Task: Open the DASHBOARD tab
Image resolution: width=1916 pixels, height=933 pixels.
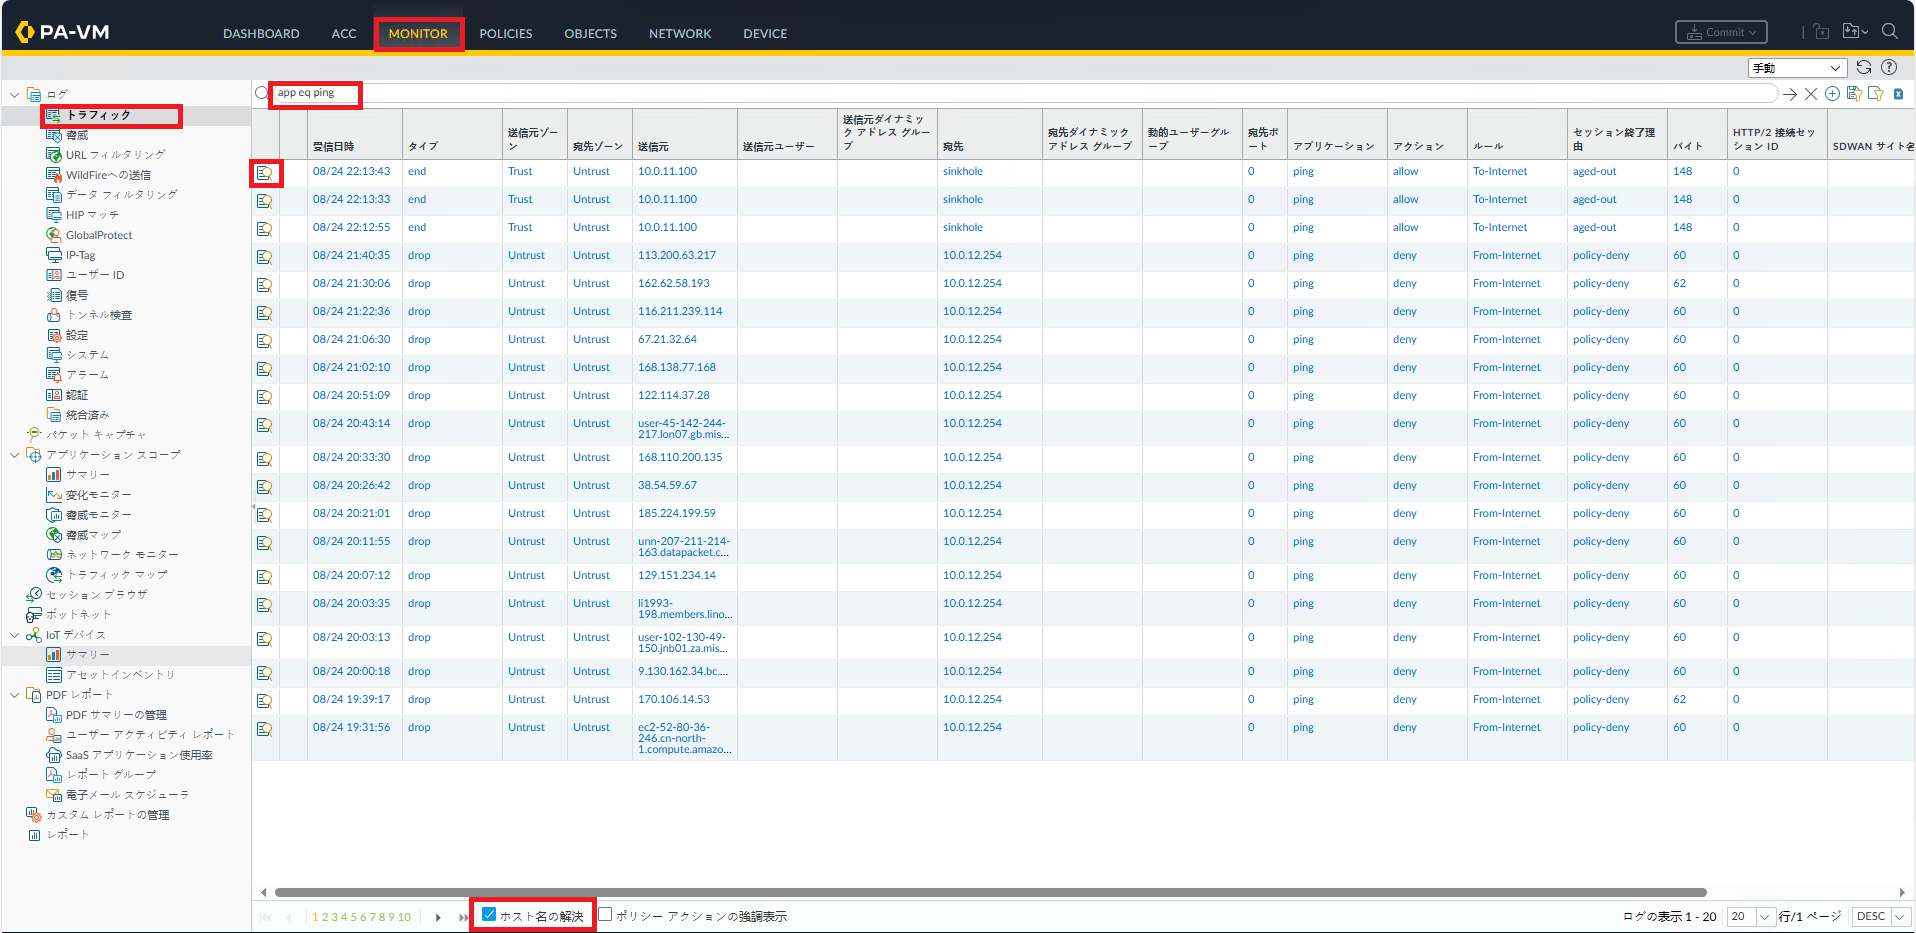Action: click(x=261, y=34)
